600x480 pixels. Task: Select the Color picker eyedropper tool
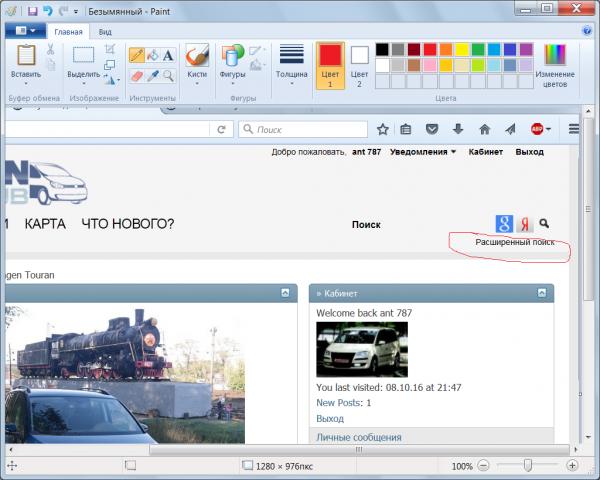pyautogui.click(x=152, y=76)
